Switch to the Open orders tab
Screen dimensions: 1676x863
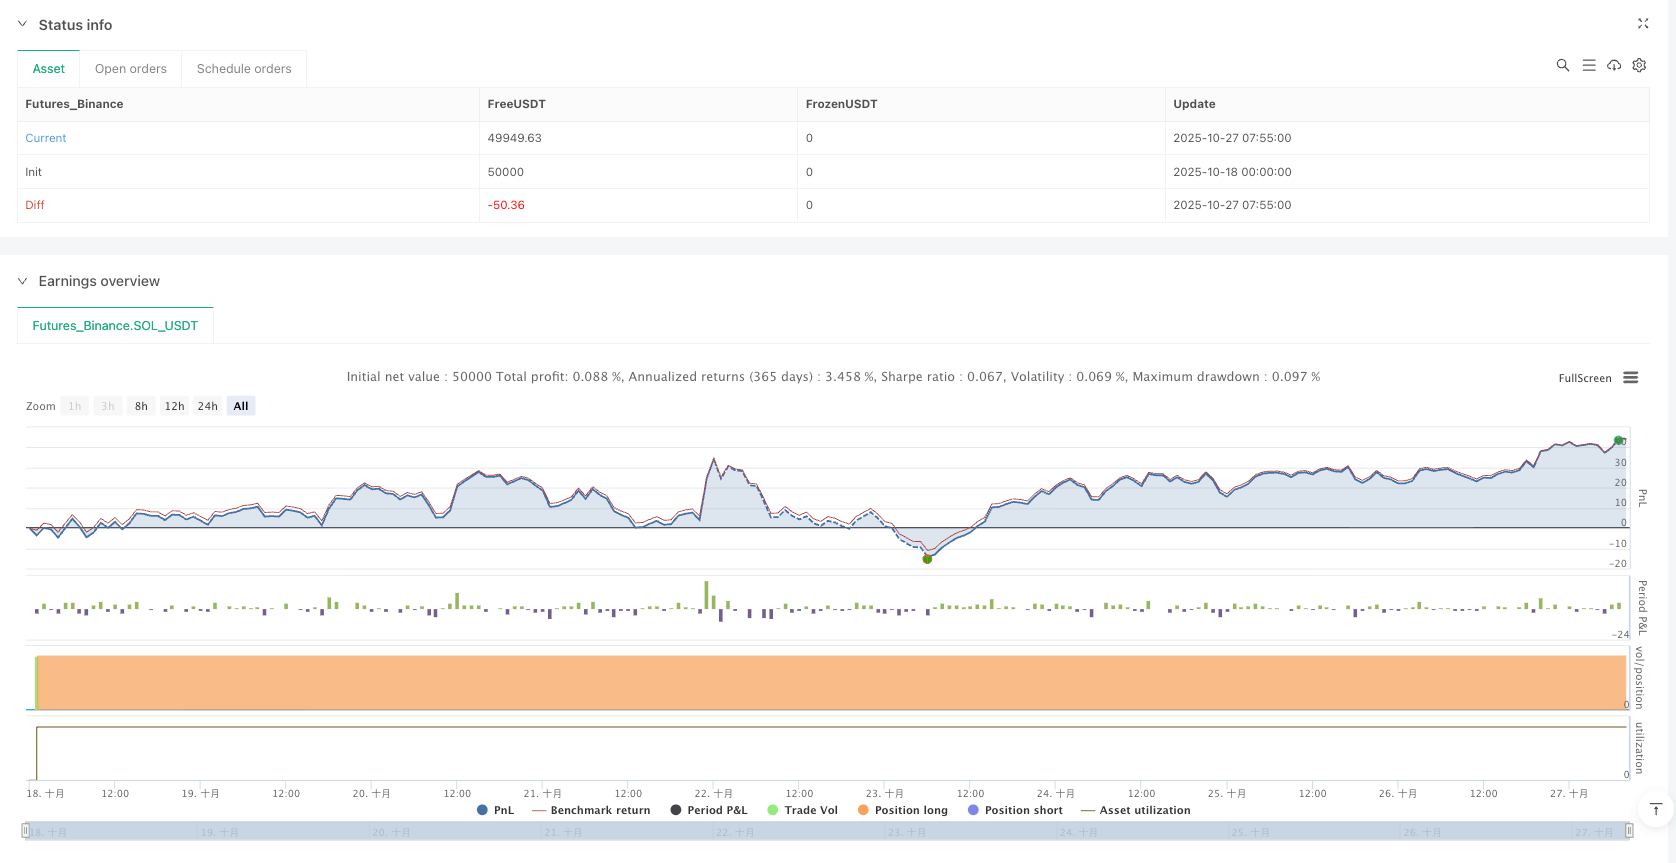click(130, 69)
